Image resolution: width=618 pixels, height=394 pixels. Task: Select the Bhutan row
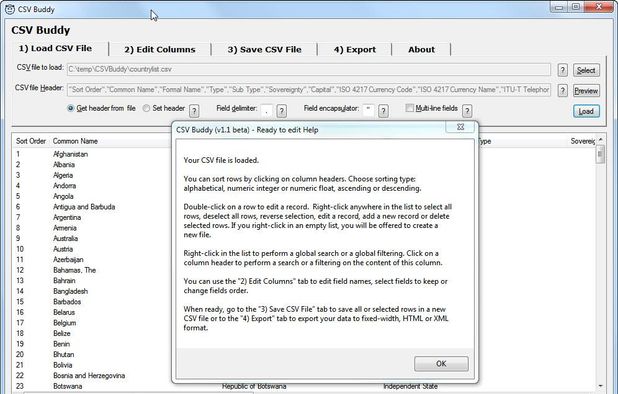(63, 355)
